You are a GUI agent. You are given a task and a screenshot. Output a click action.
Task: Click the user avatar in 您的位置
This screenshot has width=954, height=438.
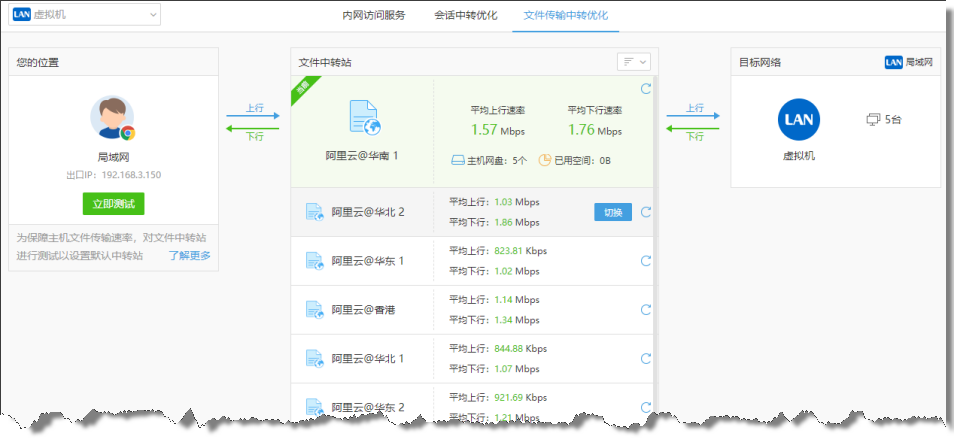(112, 118)
